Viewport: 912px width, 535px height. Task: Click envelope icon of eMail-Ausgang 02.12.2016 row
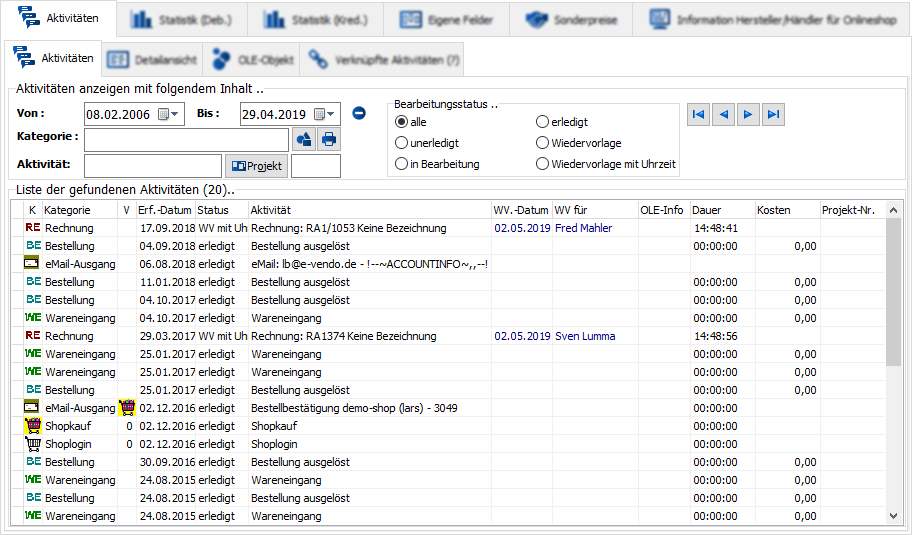(x=31, y=406)
